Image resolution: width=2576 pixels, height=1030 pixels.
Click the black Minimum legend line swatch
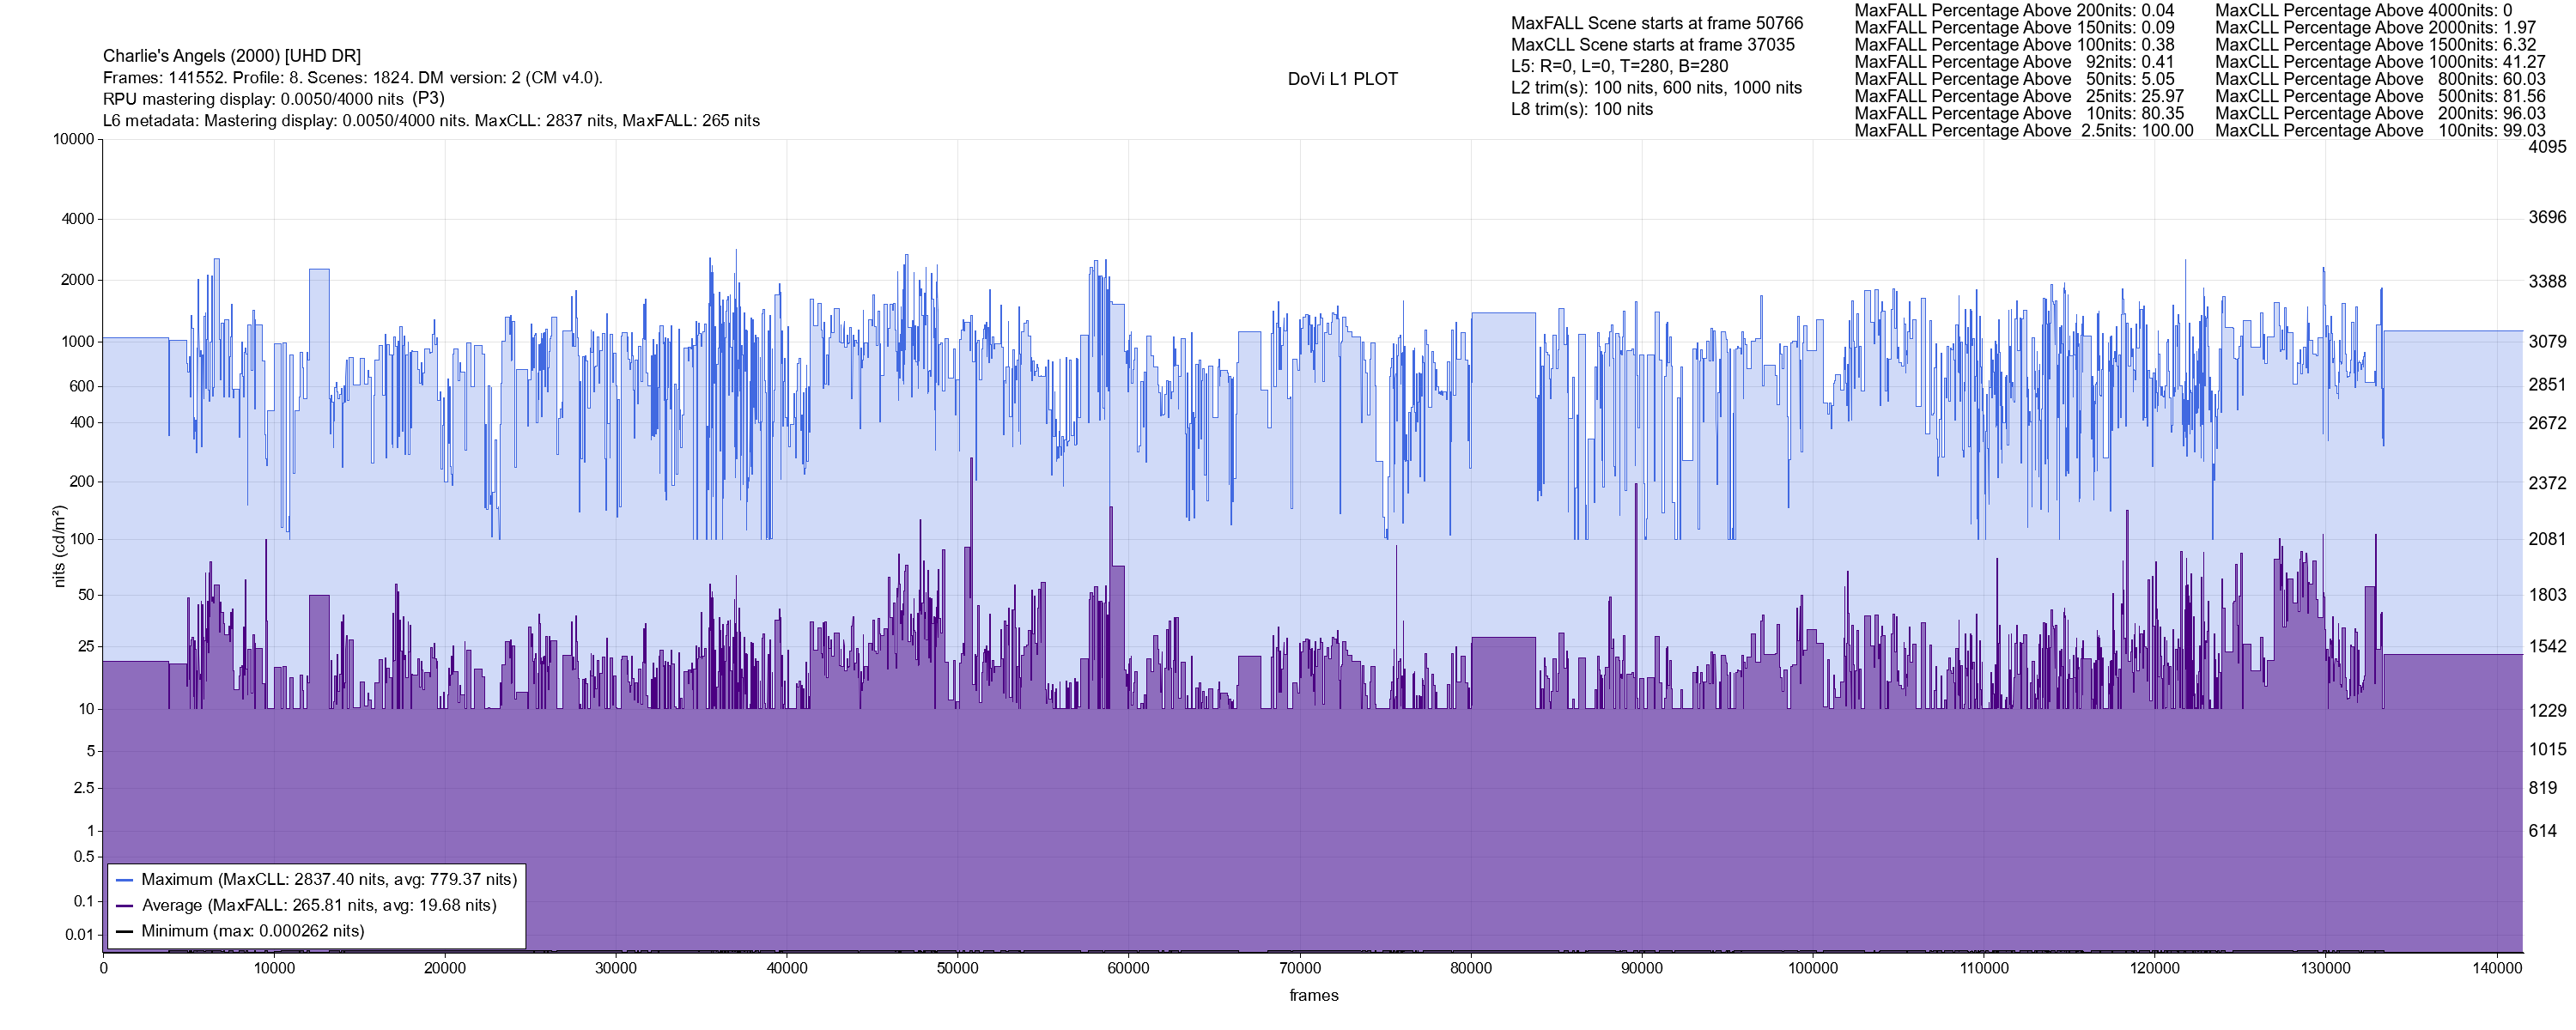(125, 931)
